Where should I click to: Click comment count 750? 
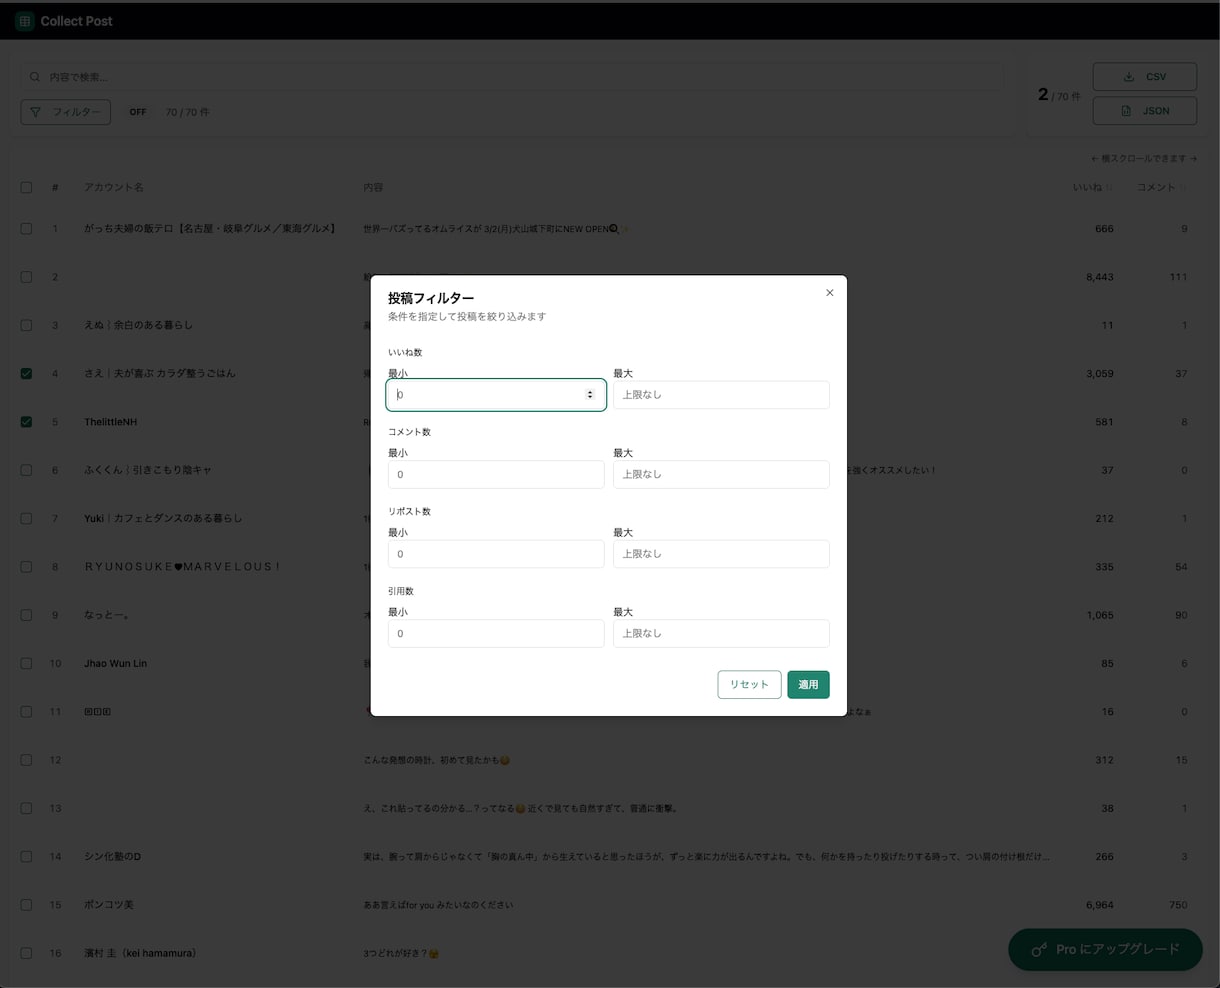click(1178, 905)
